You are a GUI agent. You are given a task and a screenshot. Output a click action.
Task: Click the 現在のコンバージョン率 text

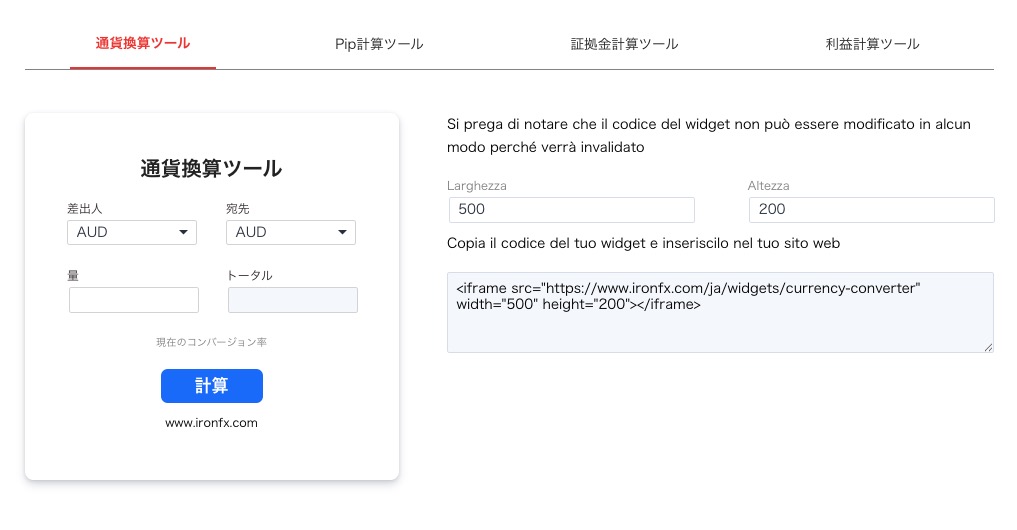(211, 342)
